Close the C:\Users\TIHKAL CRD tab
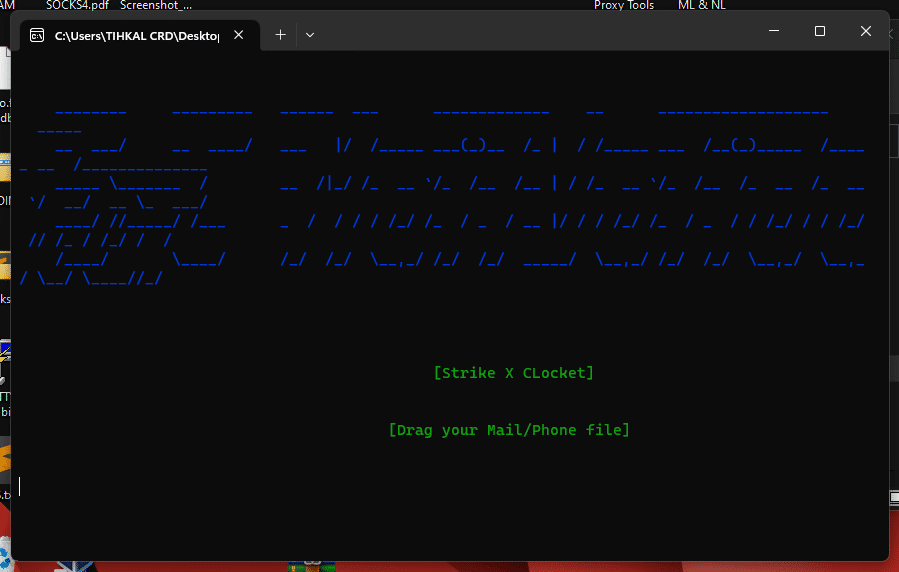The width and height of the screenshot is (899, 572). [239, 35]
